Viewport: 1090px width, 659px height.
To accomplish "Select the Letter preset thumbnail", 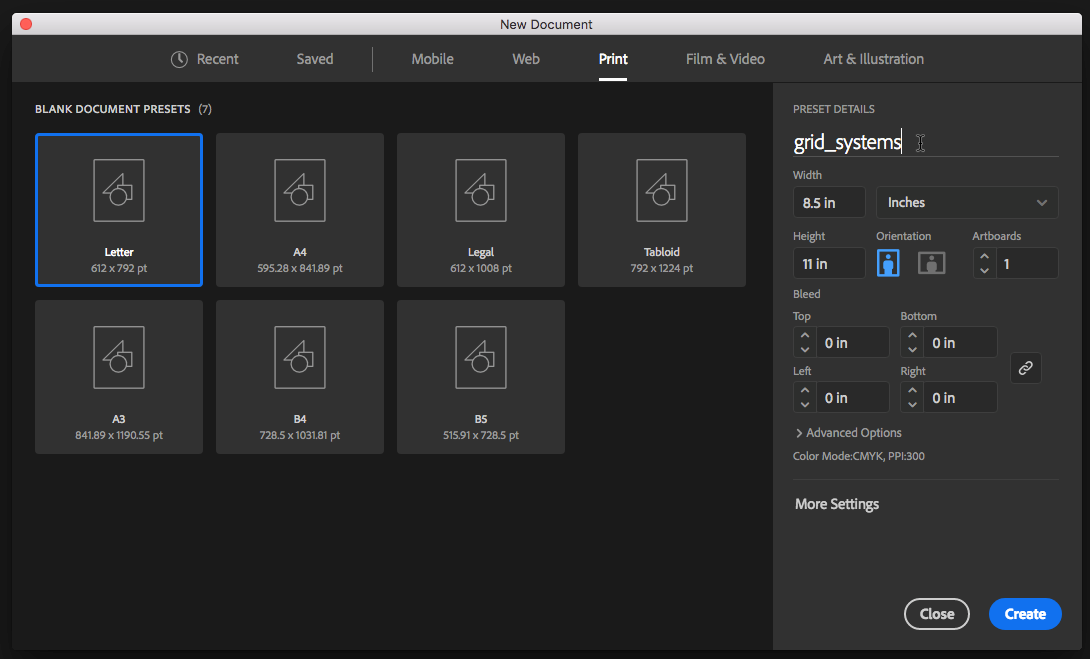I will 119,191.
